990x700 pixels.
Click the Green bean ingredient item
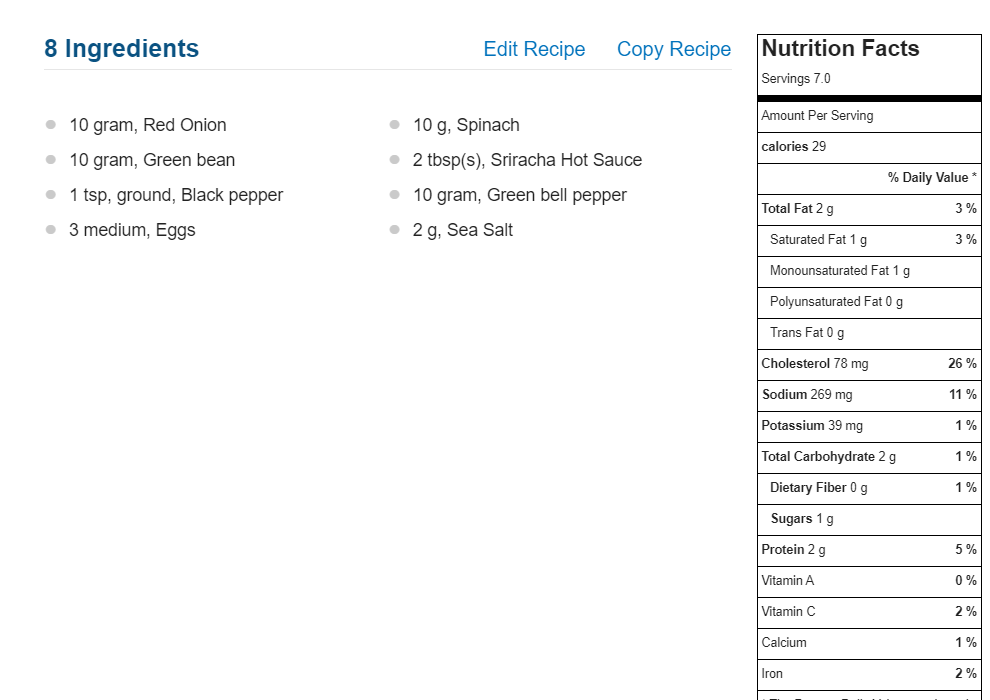pyautogui.click(x=152, y=160)
